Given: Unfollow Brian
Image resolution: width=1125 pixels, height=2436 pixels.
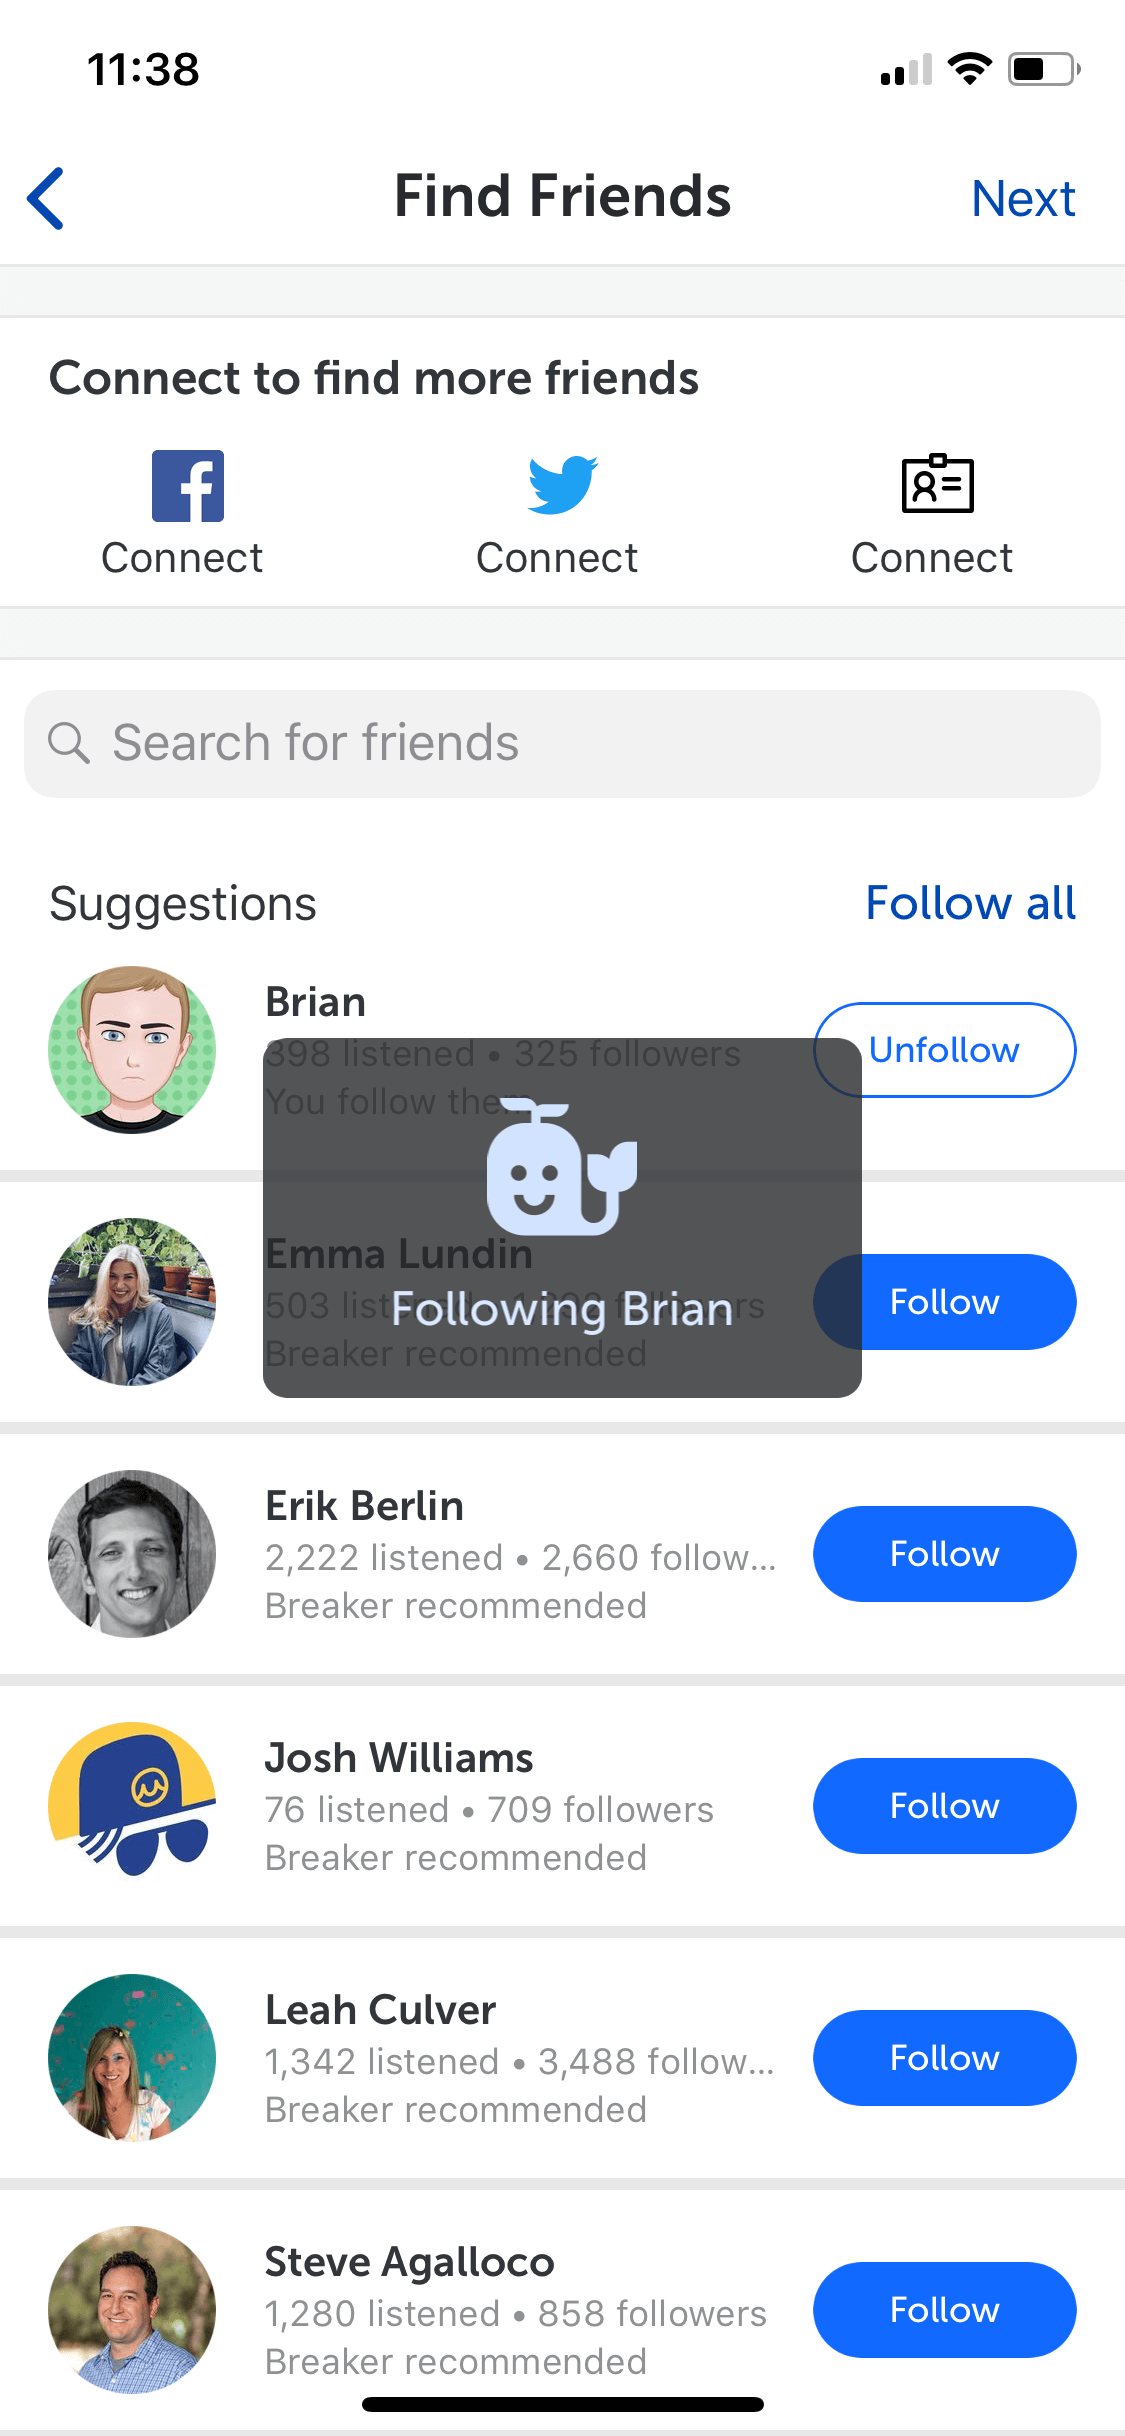Looking at the screenshot, I should [x=945, y=1050].
